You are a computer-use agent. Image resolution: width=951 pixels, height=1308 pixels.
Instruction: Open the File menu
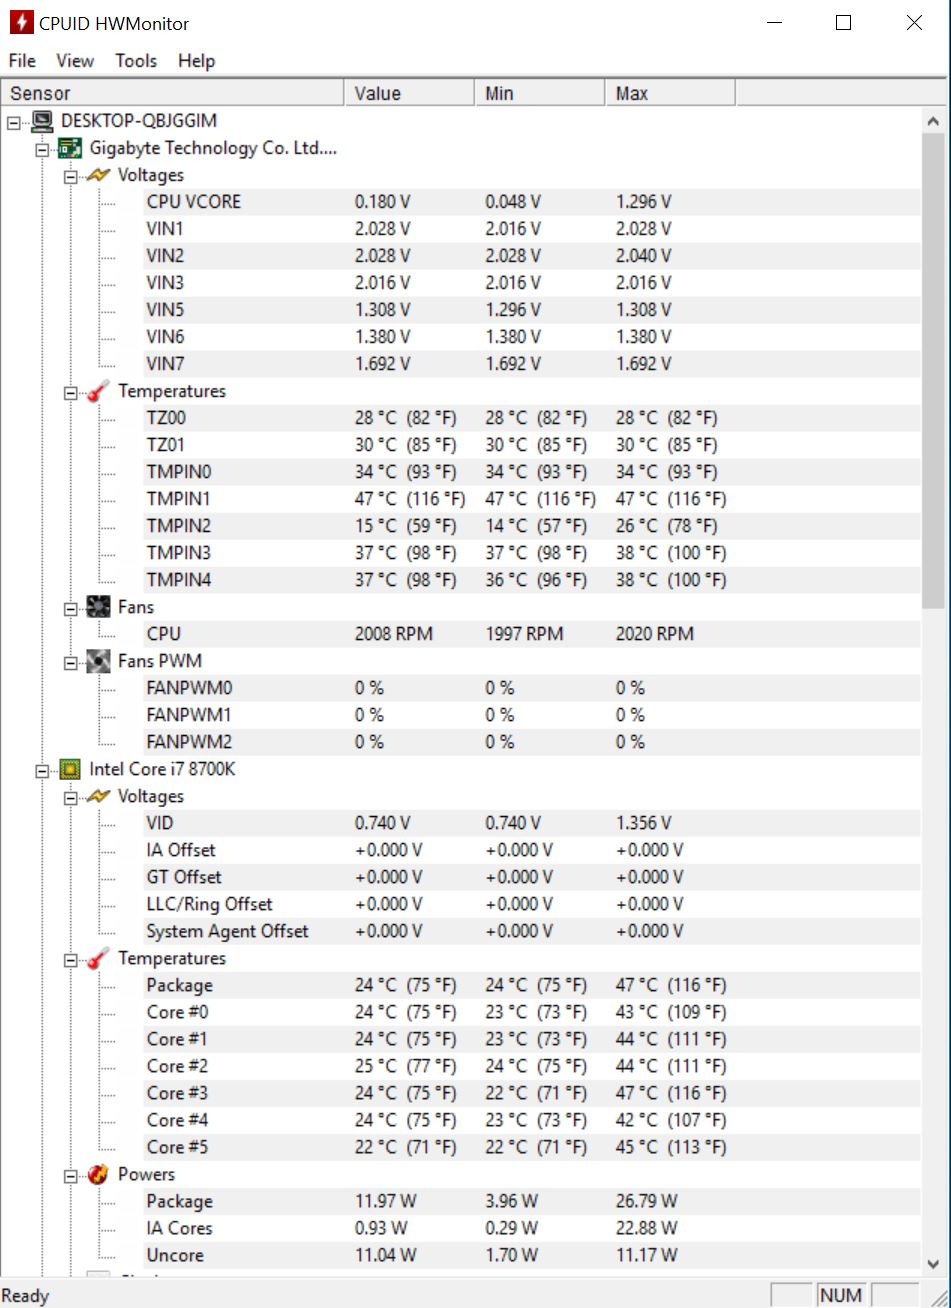pos(22,61)
